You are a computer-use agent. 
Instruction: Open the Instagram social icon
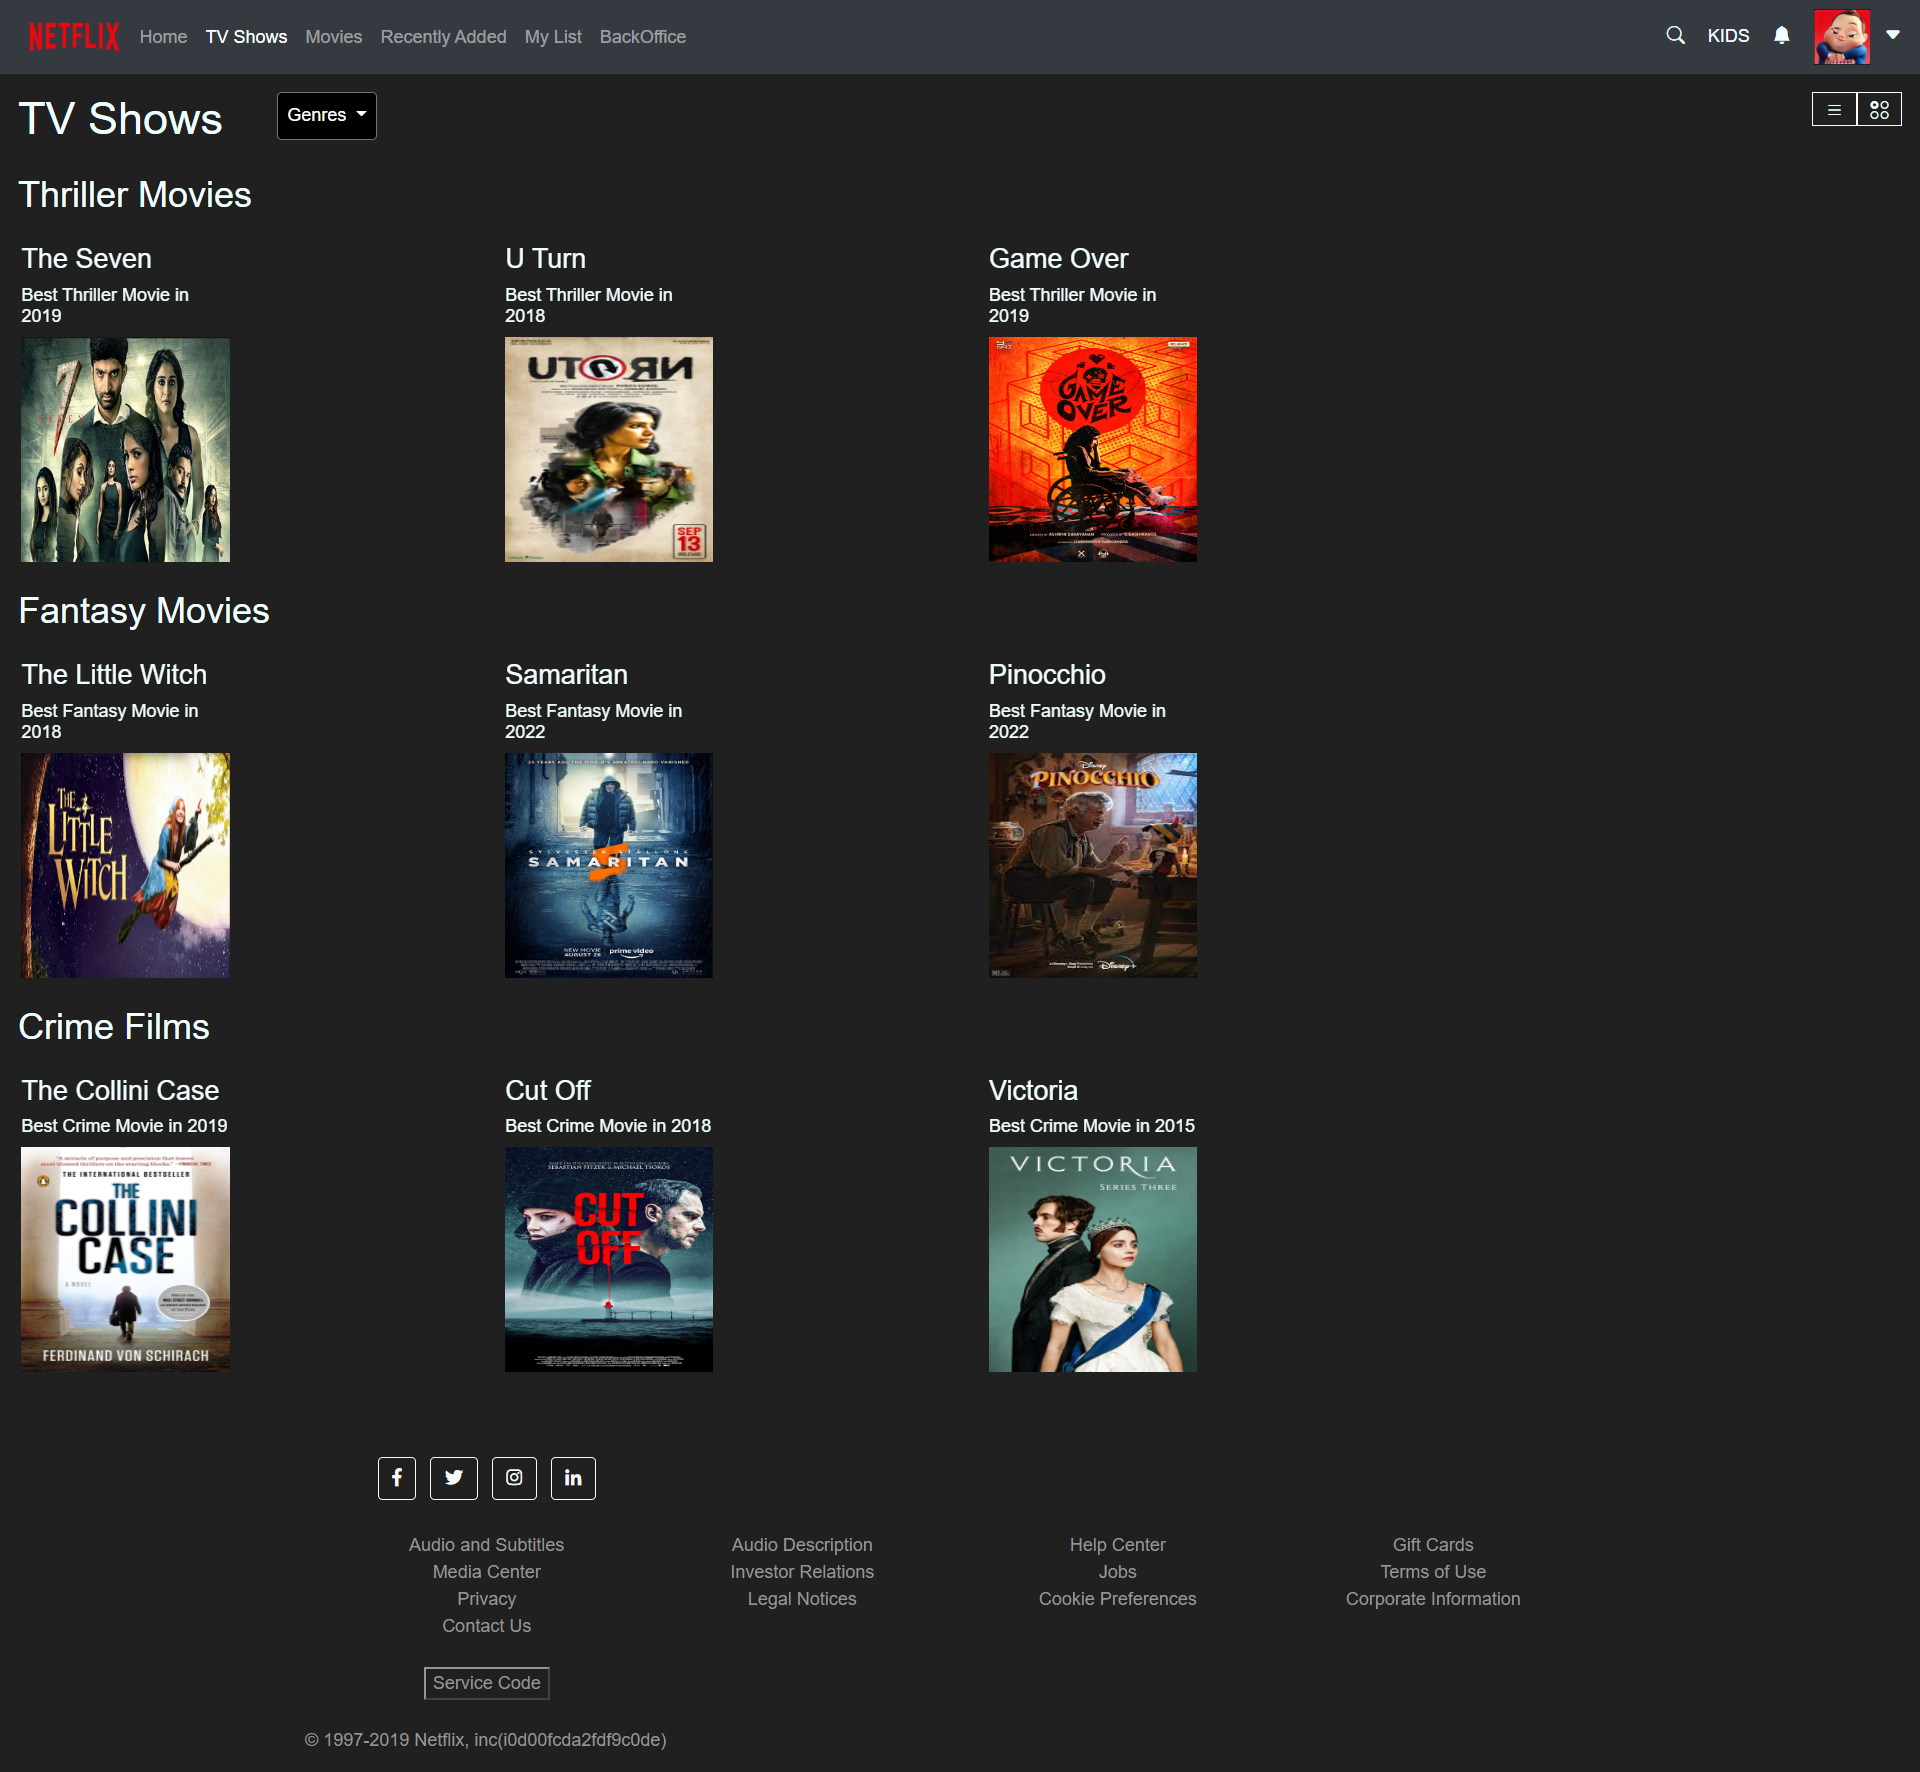[514, 1478]
